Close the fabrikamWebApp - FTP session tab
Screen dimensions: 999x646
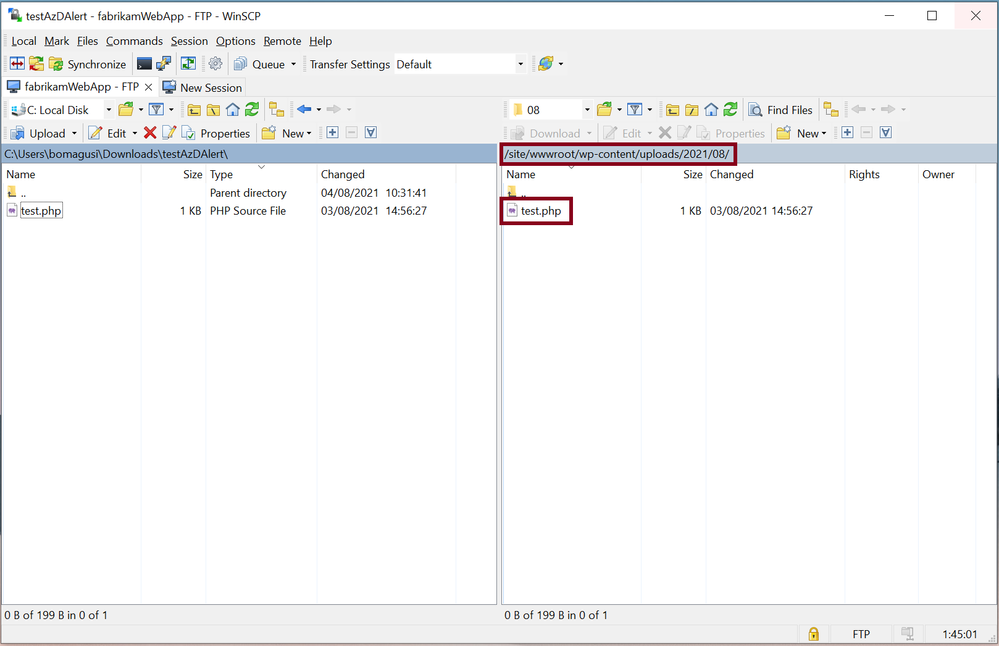pos(148,87)
